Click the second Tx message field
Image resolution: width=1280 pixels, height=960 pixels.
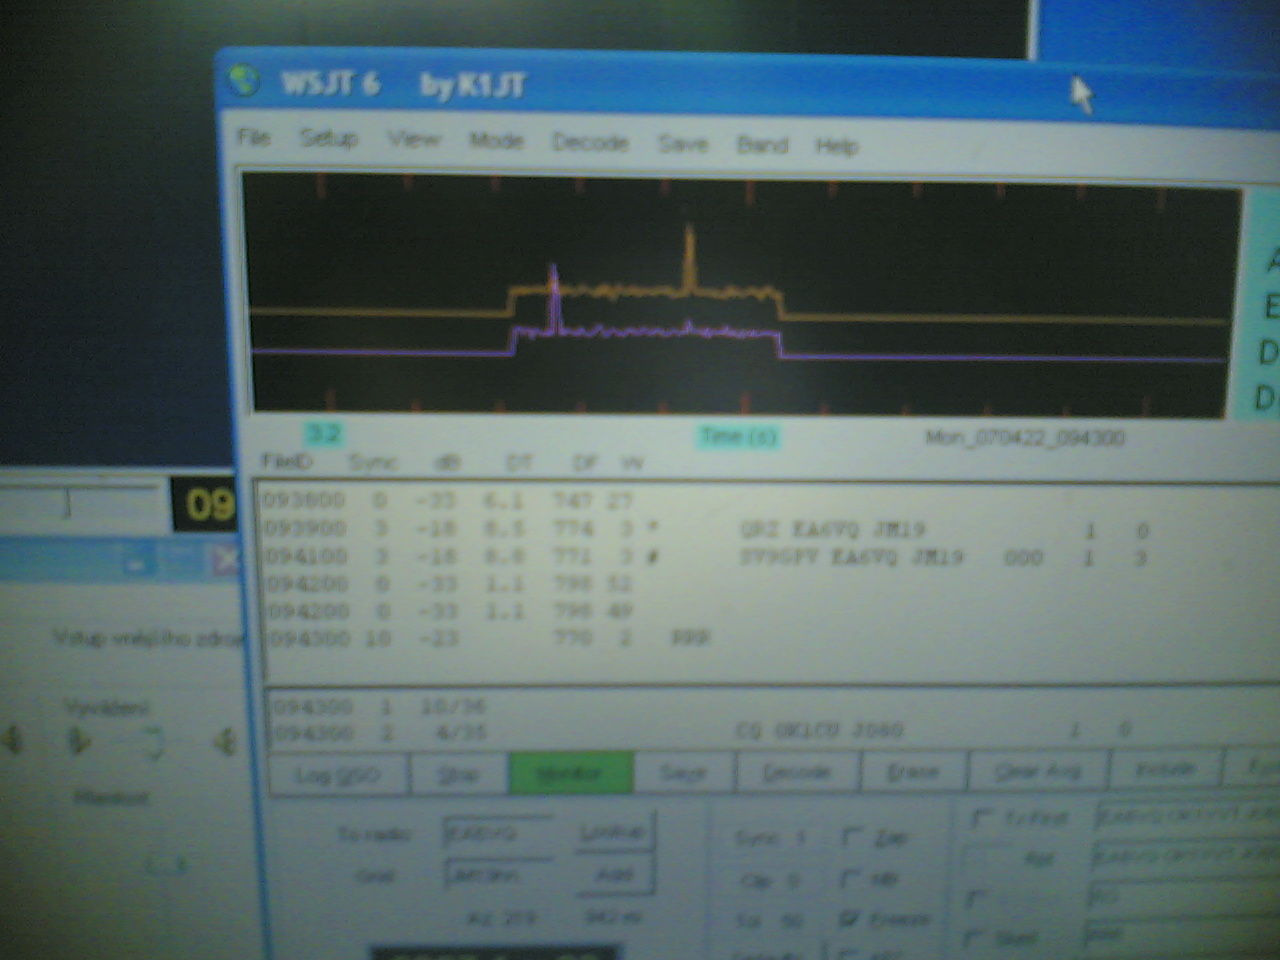[x=1185, y=856]
